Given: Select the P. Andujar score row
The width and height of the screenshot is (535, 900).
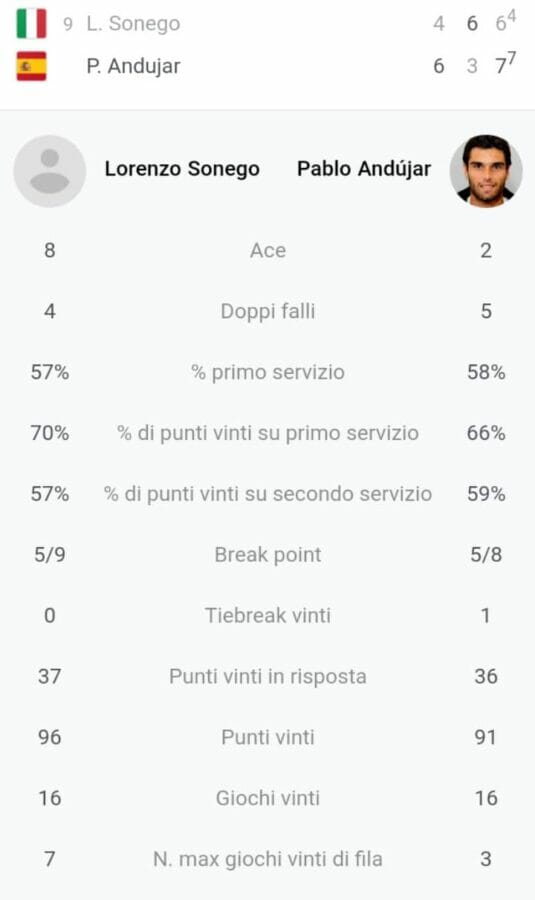Looking at the screenshot, I should [x=268, y=66].
